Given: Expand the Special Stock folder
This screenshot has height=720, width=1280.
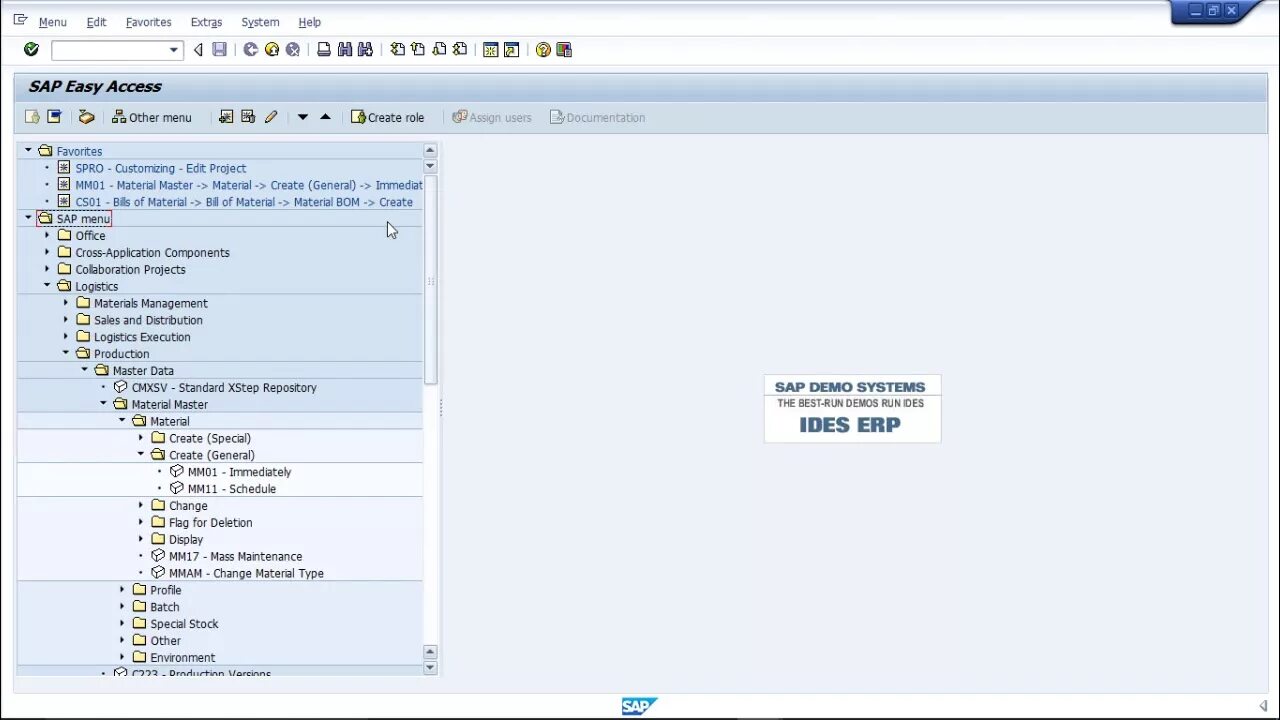Looking at the screenshot, I should click(122, 623).
